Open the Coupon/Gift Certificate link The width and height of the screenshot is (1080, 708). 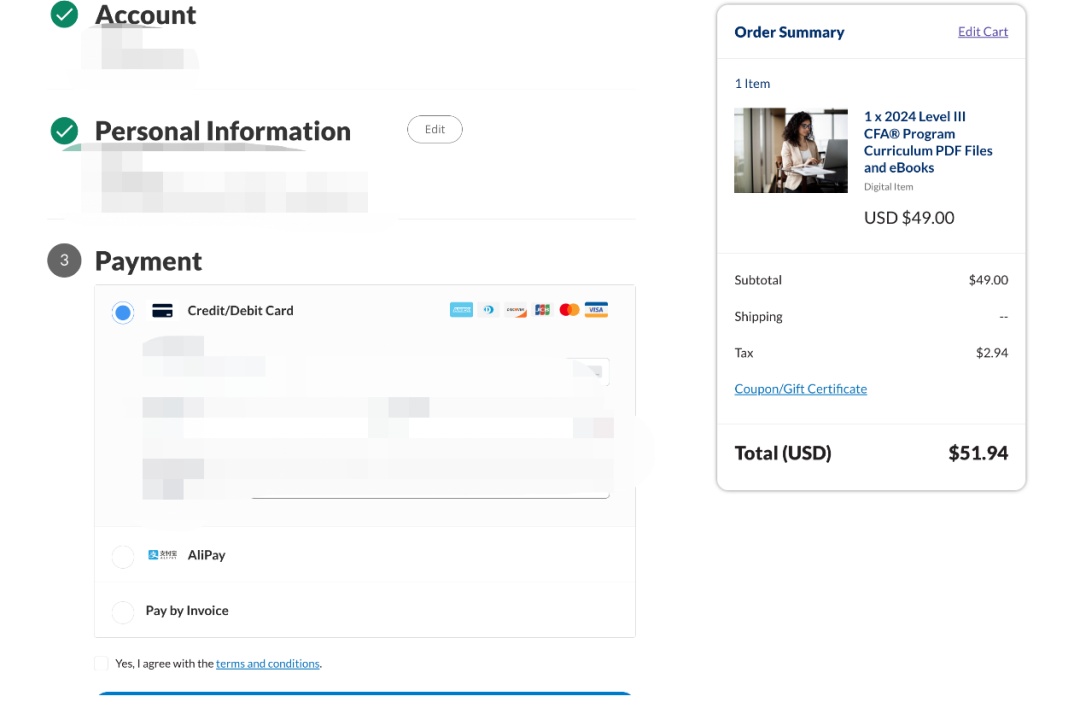pos(800,389)
